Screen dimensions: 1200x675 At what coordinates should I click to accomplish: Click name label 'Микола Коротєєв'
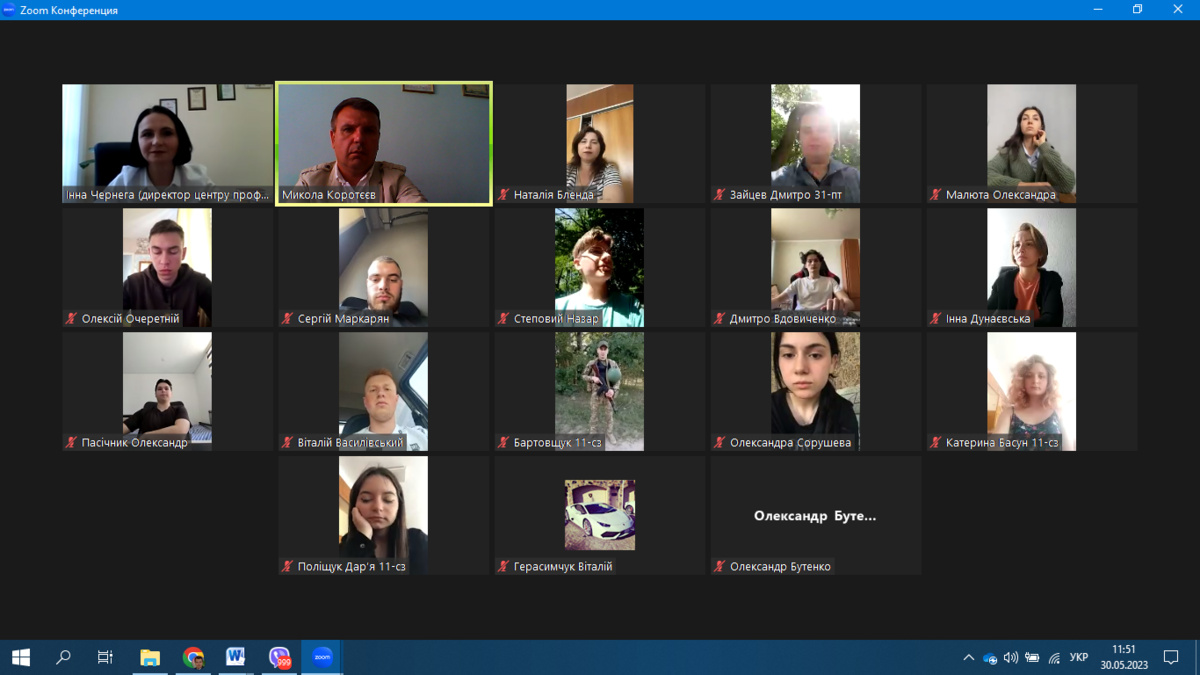tap(329, 195)
